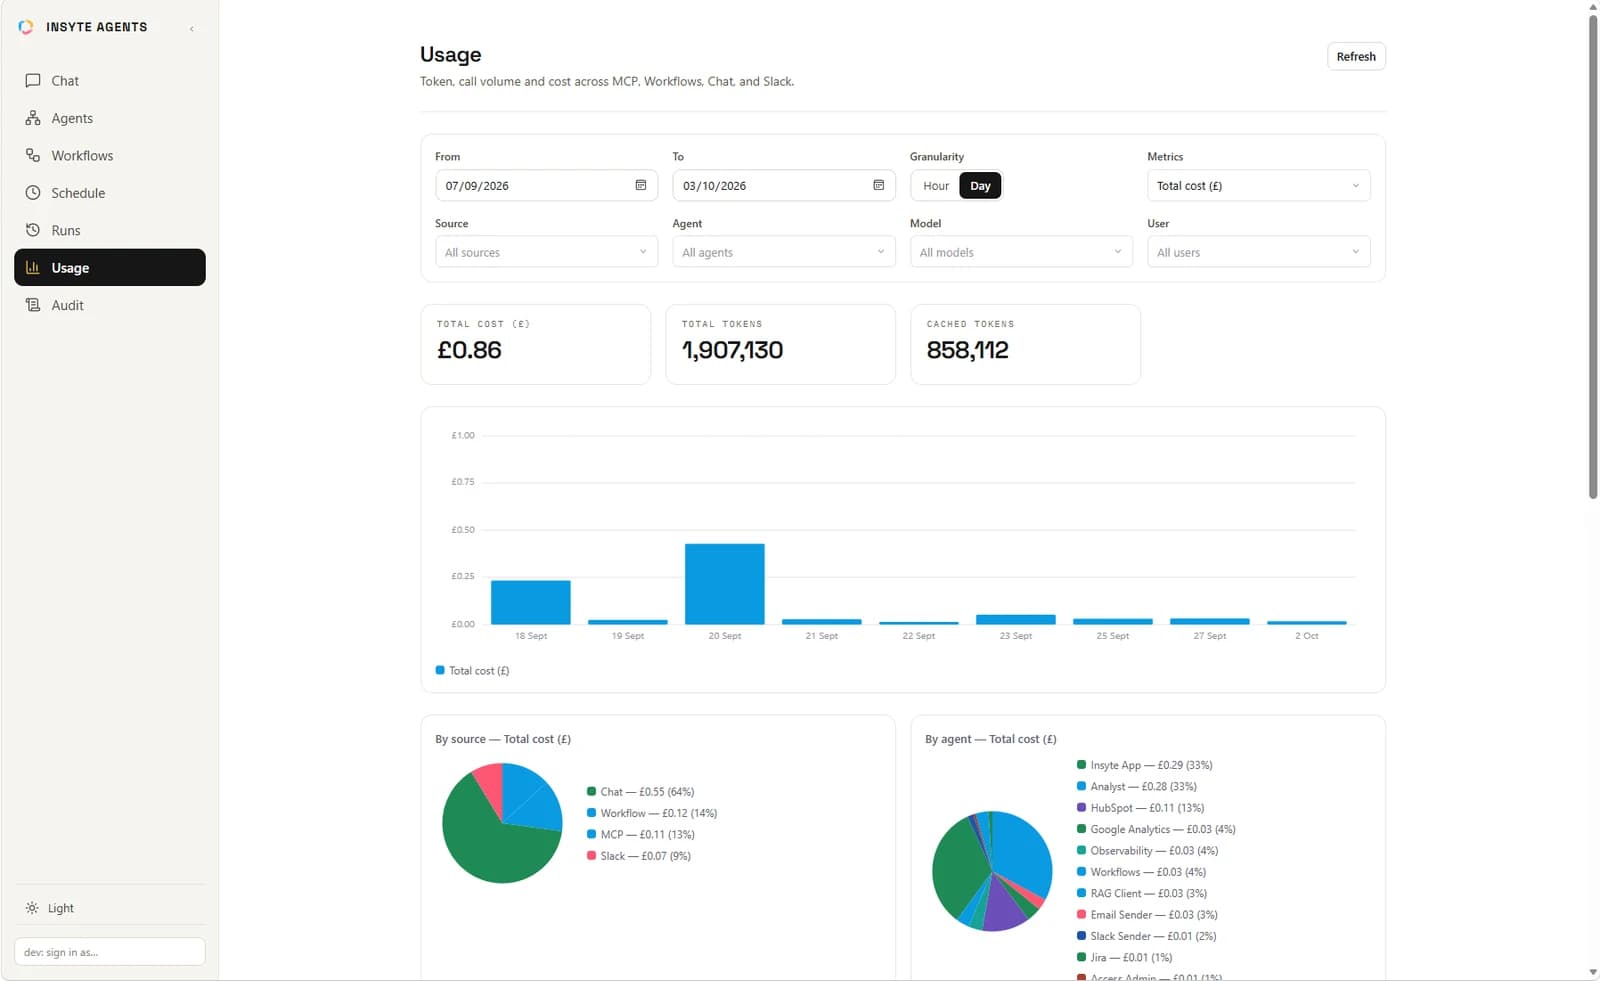Click the Refresh button
Screen dimensions: 1600x981
1356,56
